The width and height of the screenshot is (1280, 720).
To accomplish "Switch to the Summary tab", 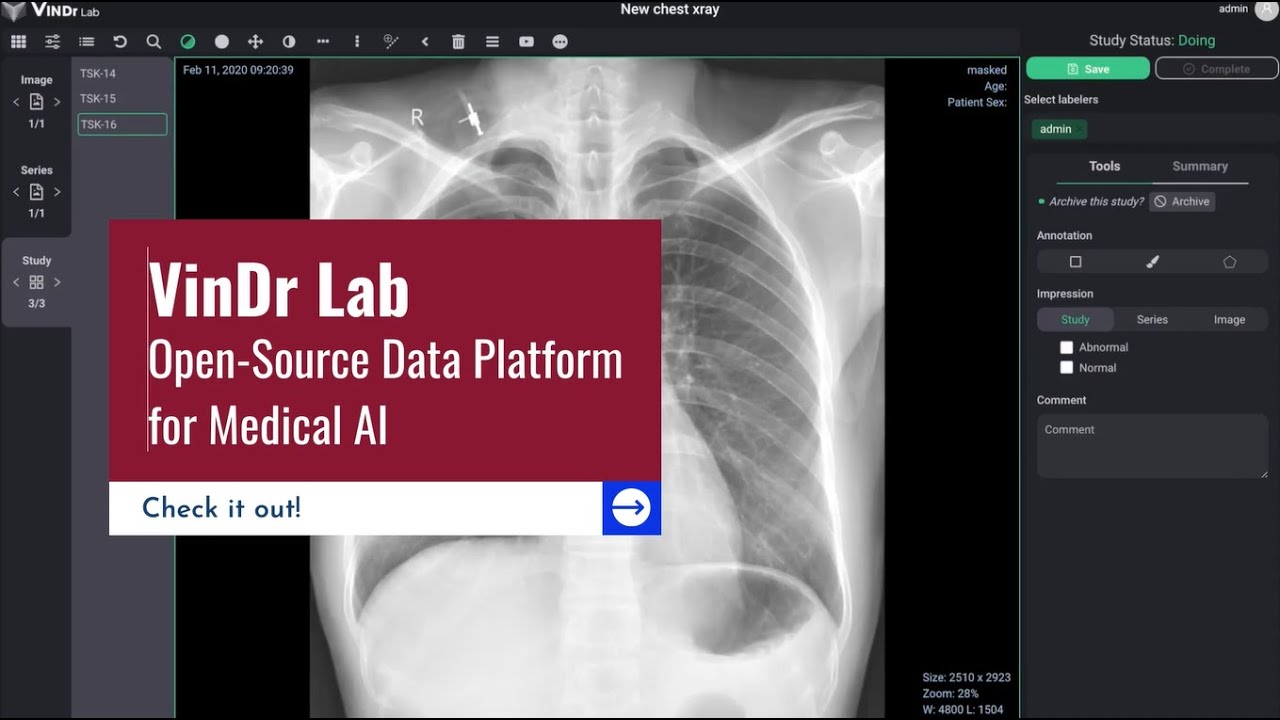I will (x=1200, y=166).
